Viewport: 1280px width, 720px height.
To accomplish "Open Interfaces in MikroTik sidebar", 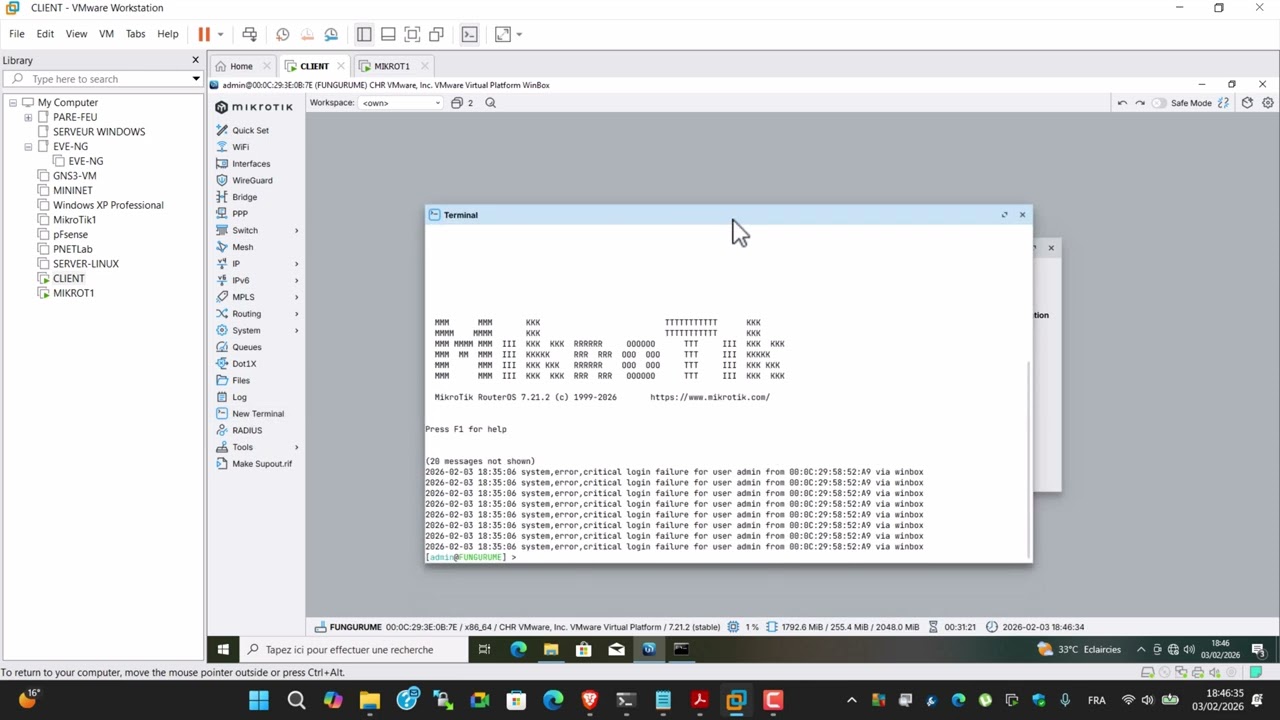I will click(x=251, y=164).
